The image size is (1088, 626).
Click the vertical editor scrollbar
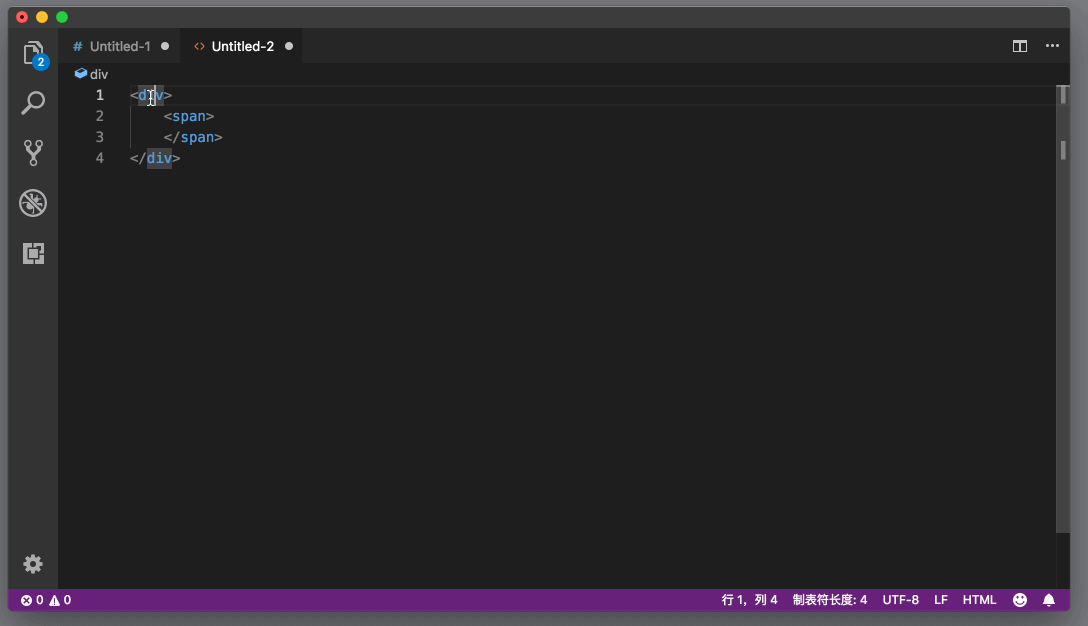1062,309
